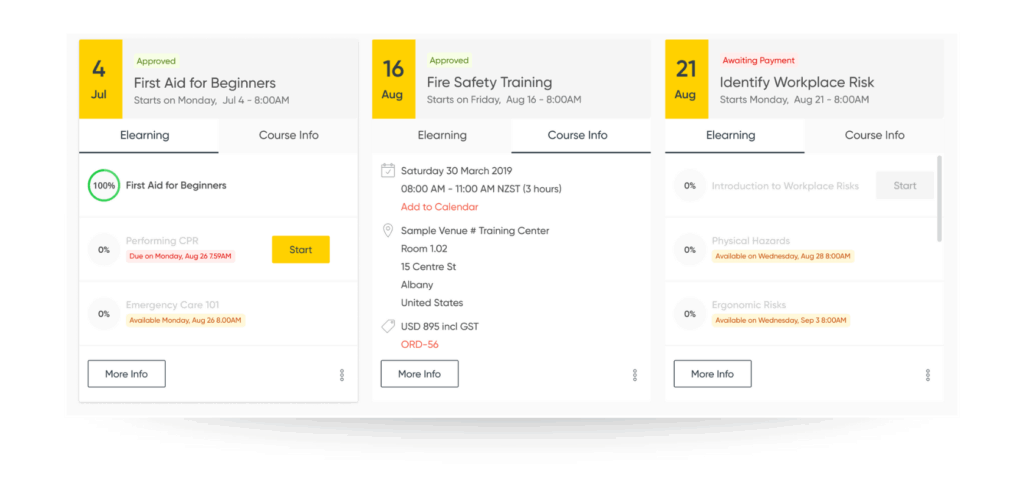Click More Info on Fire Safety Training
Image resolution: width=1024 pixels, height=496 pixels.
(x=420, y=374)
